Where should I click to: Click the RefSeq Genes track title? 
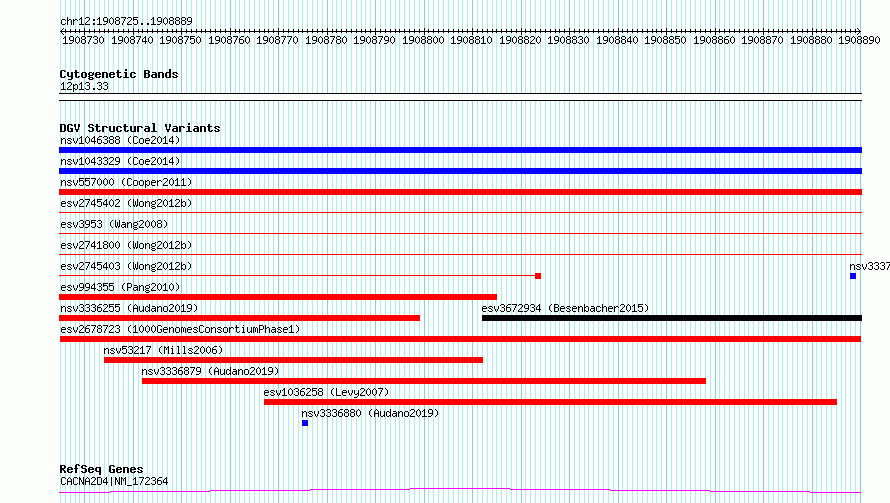[102, 470]
